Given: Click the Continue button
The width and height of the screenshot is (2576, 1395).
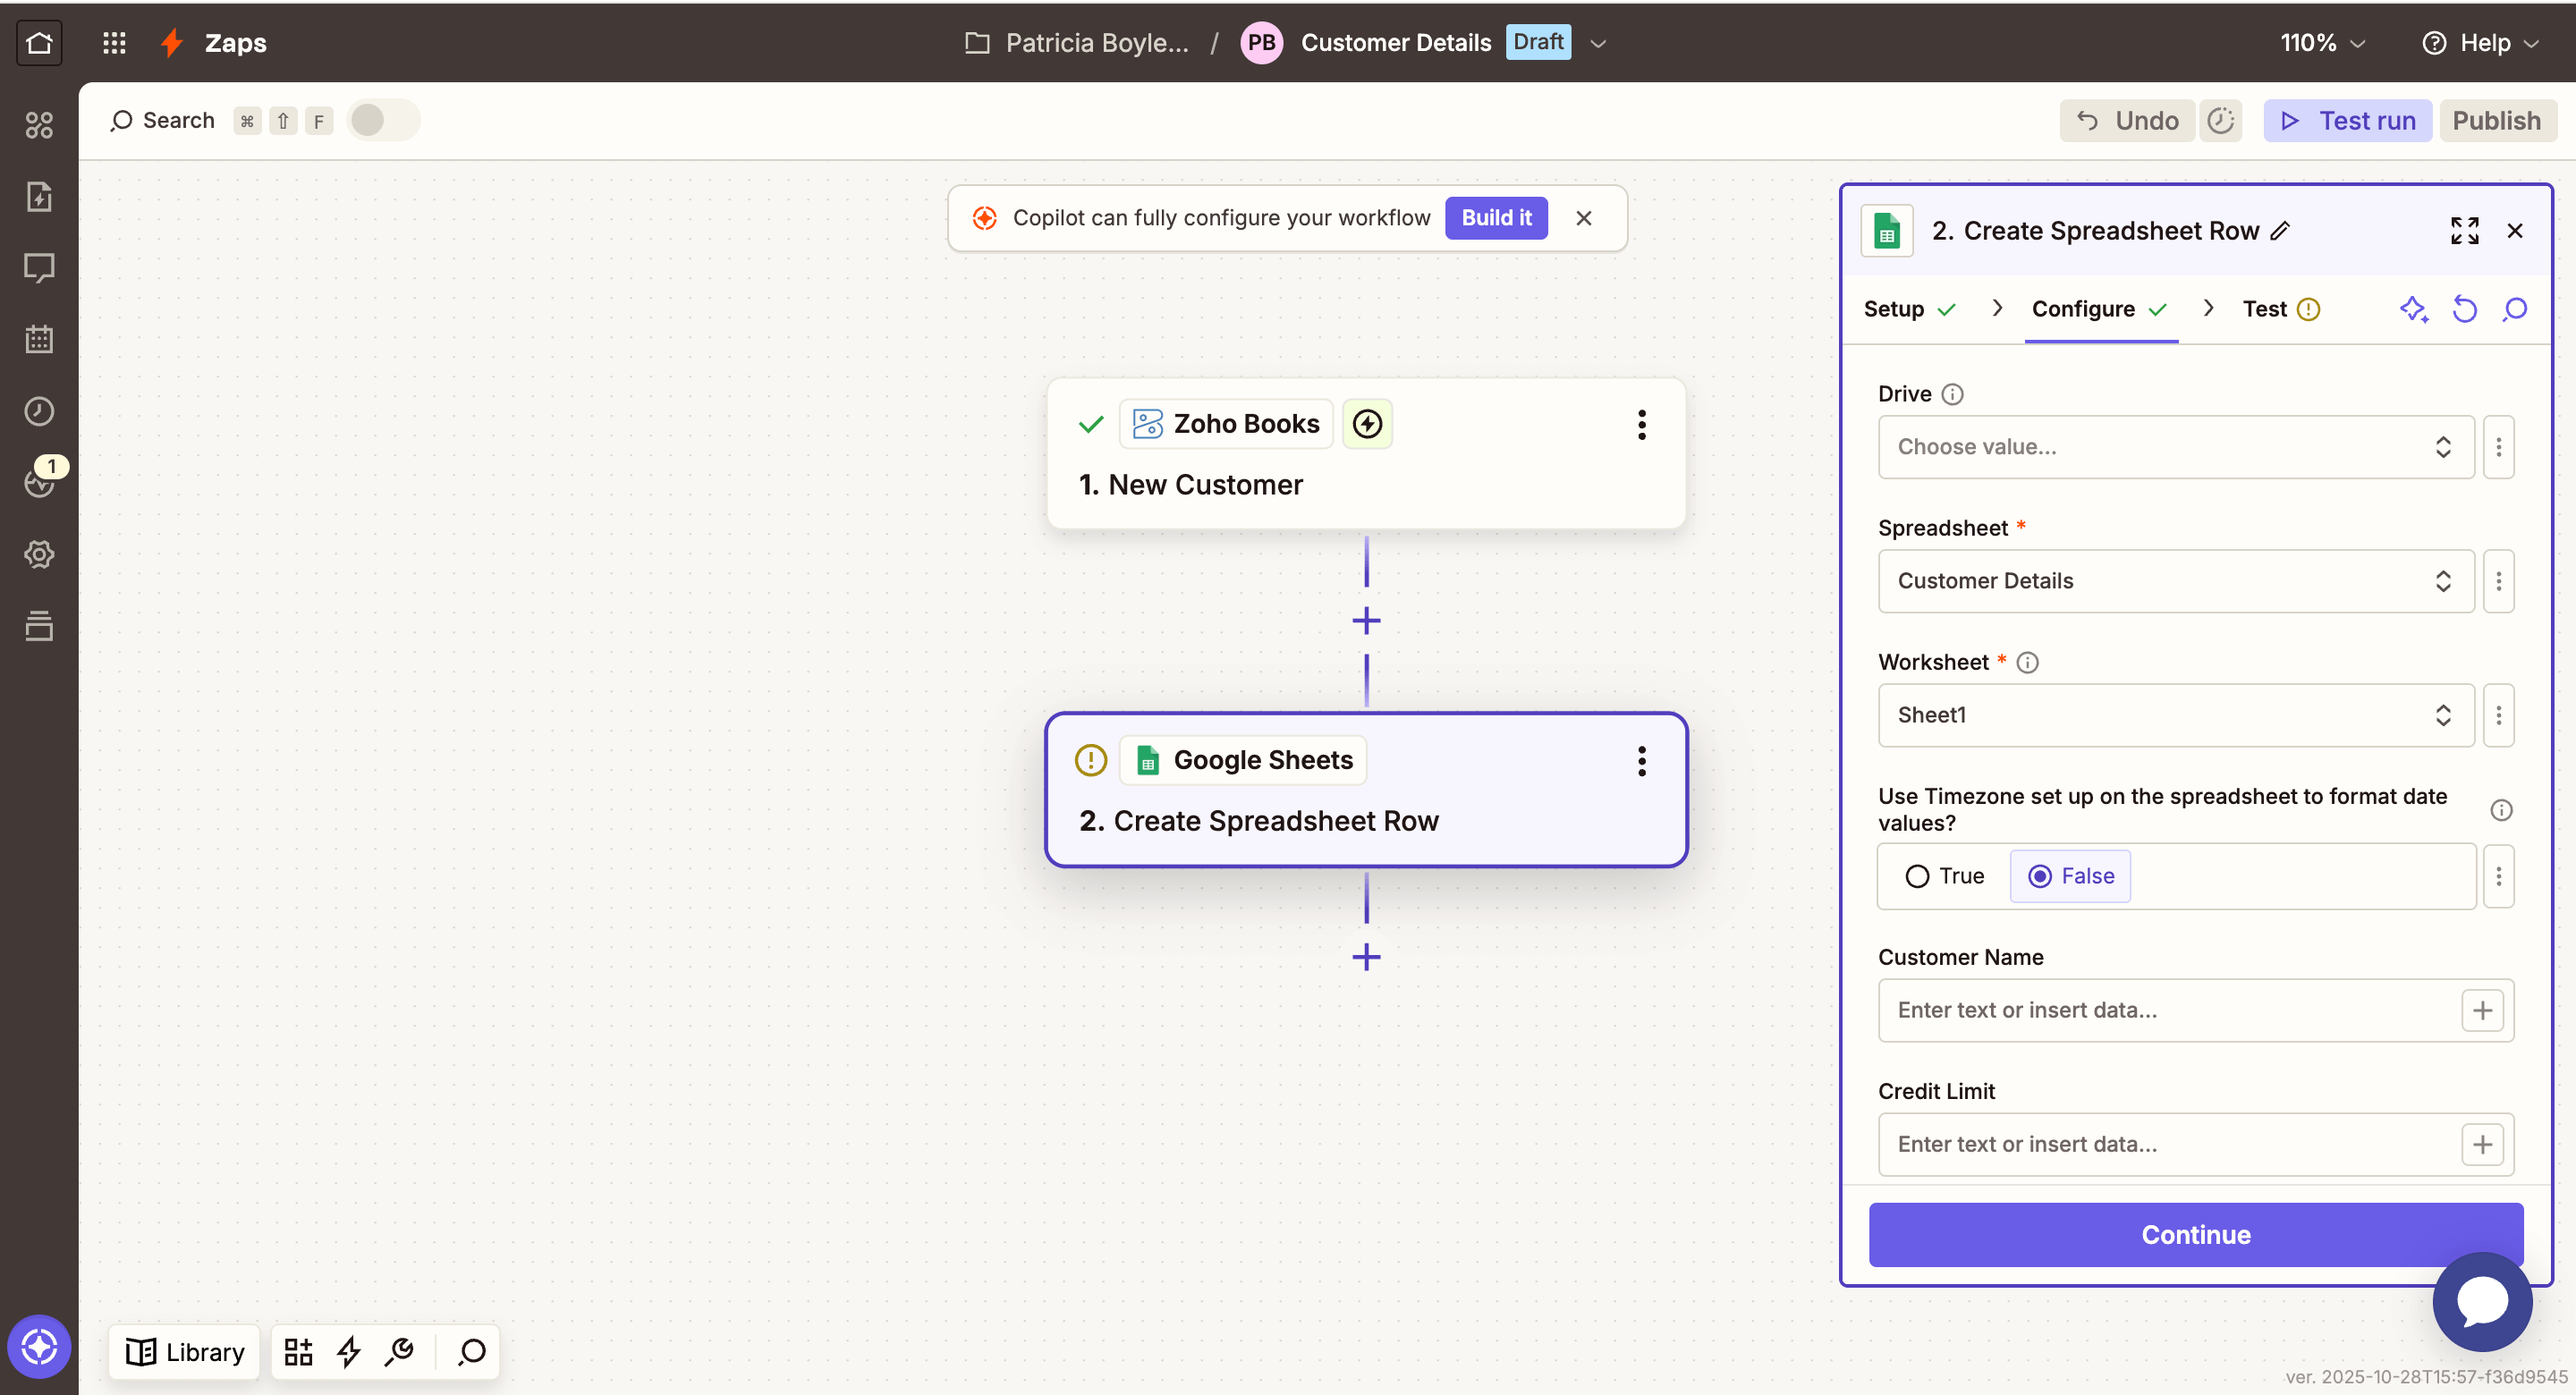Looking at the screenshot, I should tap(2195, 1234).
